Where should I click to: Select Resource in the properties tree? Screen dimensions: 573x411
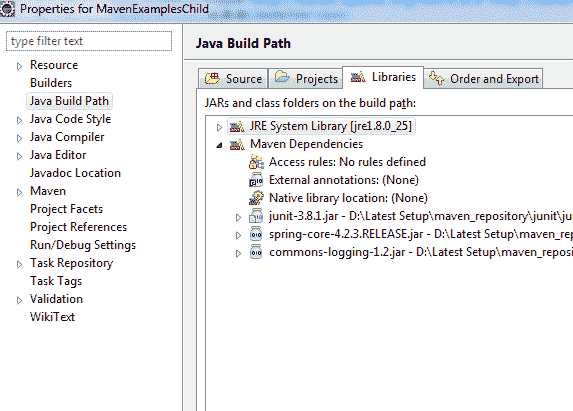(x=54, y=65)
